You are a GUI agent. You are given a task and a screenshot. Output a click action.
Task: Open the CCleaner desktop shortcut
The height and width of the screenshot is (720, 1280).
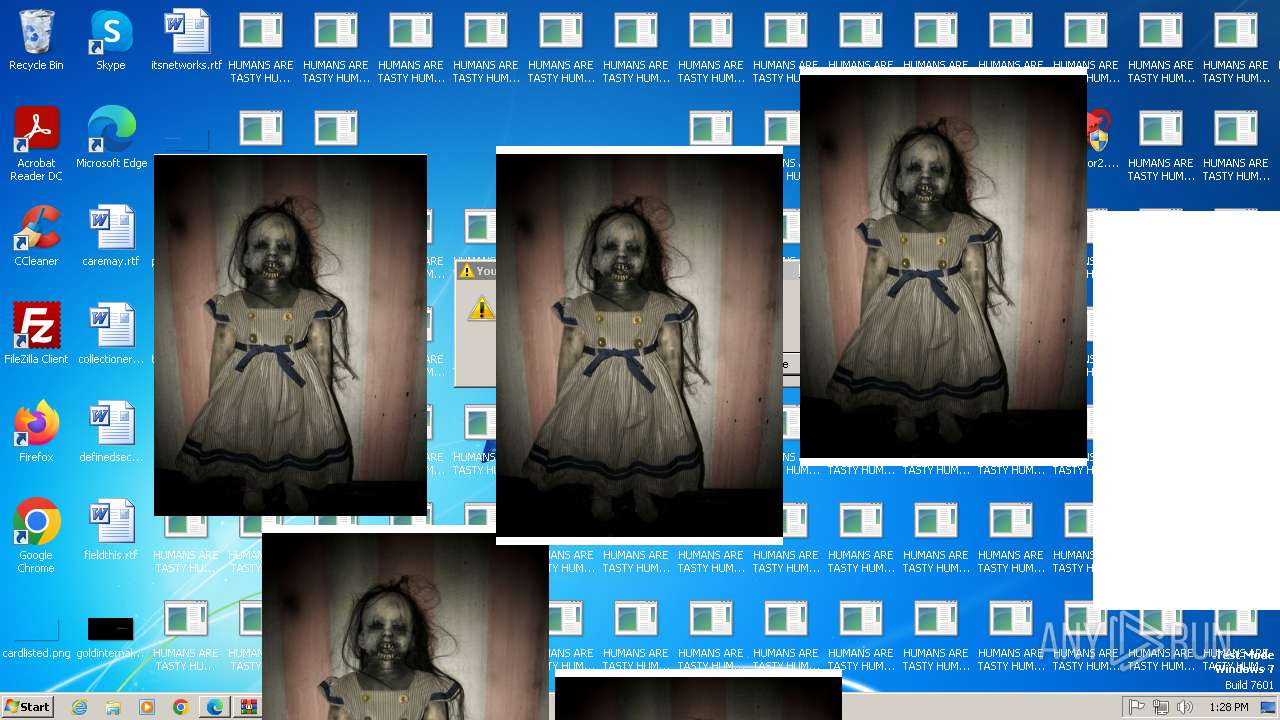(36, 236)
